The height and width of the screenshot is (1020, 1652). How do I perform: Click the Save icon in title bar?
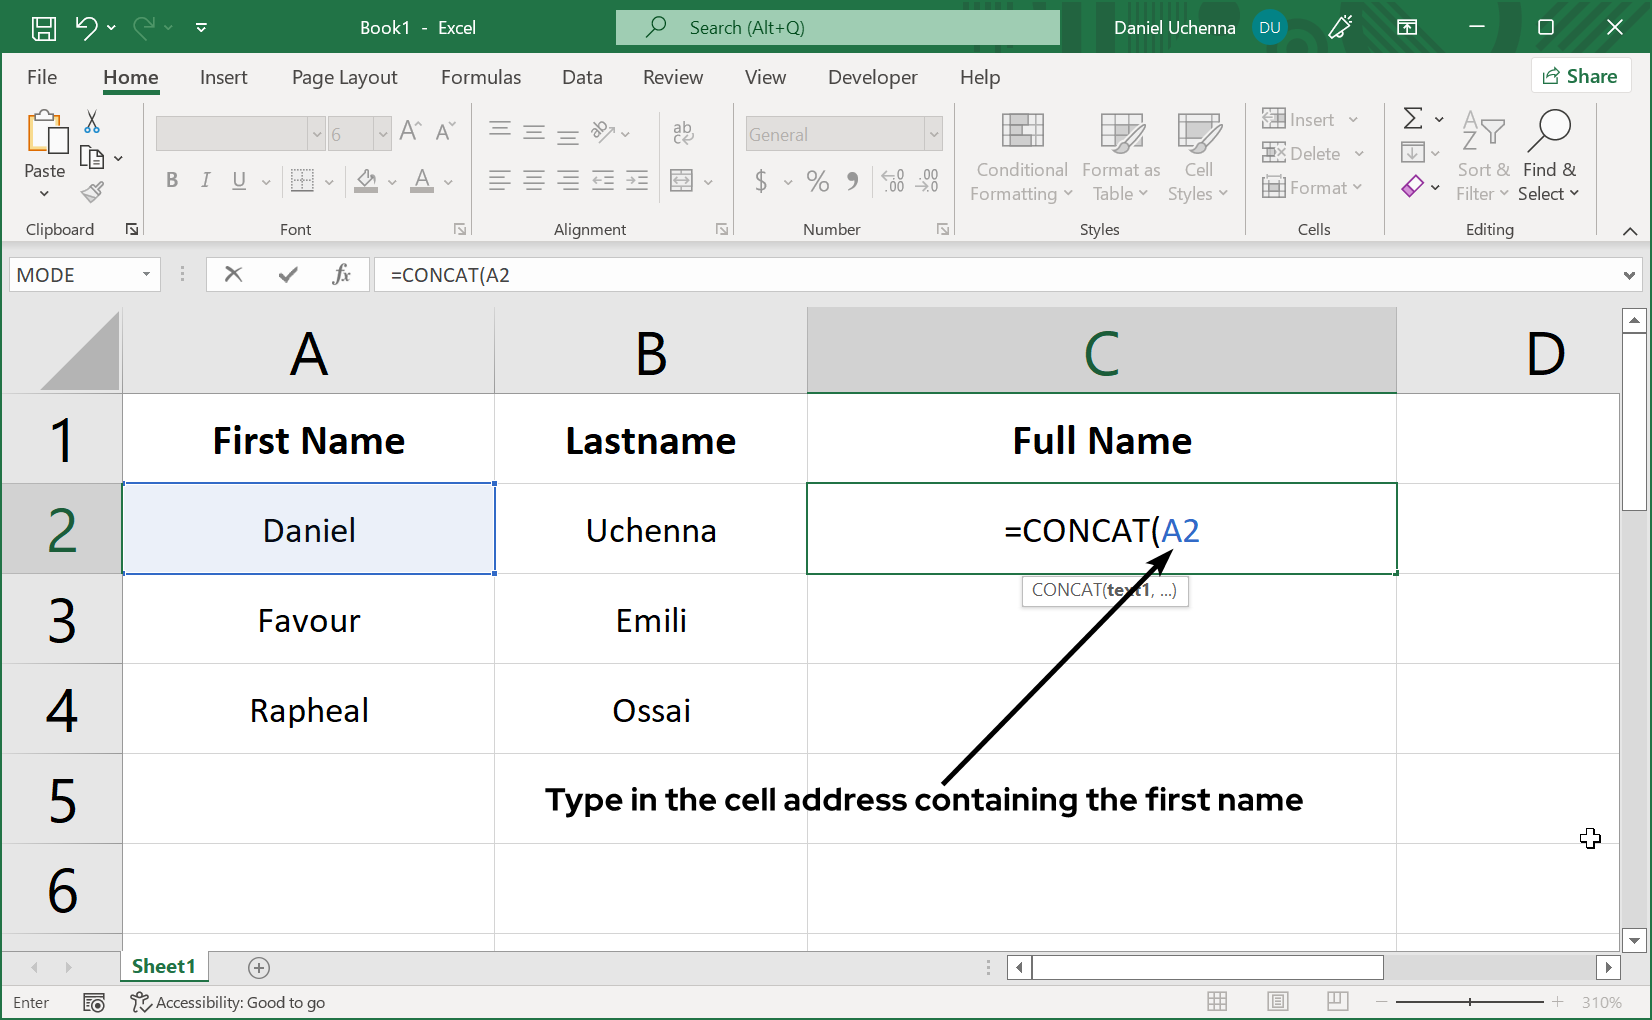click(44, 28)
